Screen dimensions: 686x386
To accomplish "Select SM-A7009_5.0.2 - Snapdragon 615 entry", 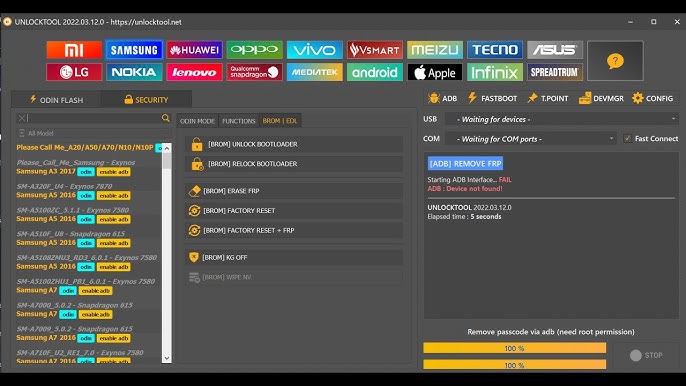I will tap(74, 329).
